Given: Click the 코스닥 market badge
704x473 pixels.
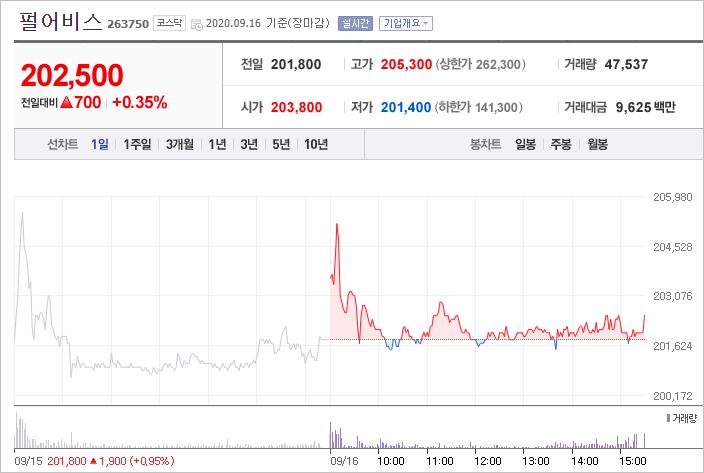Looking at the screenshot, I should coord(169,23).
